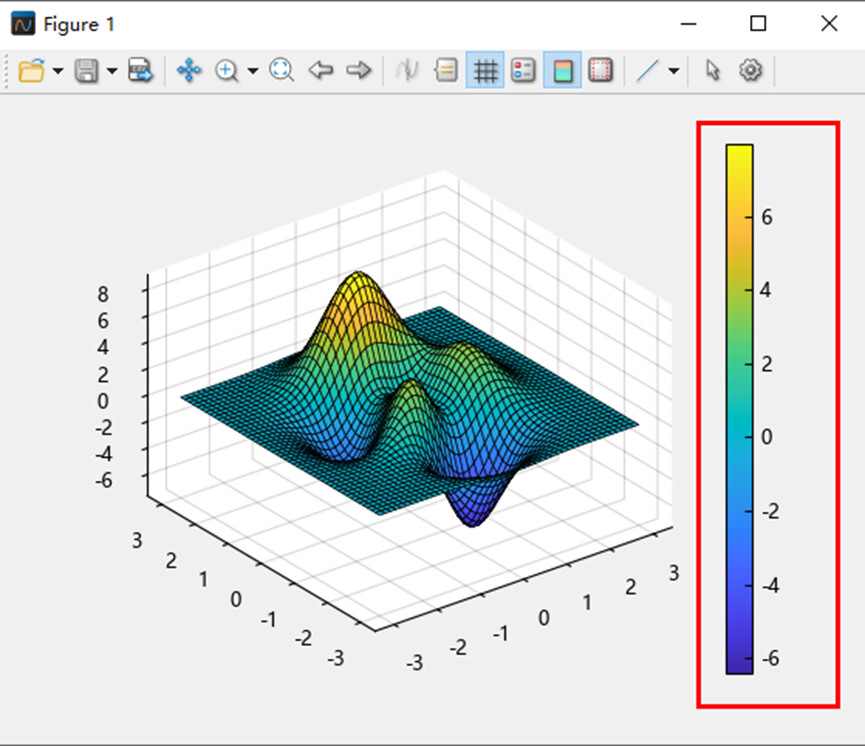Open the zoom options dropdown arrow
Viewport: 865px width, 746px height.
tap(253, 71)
